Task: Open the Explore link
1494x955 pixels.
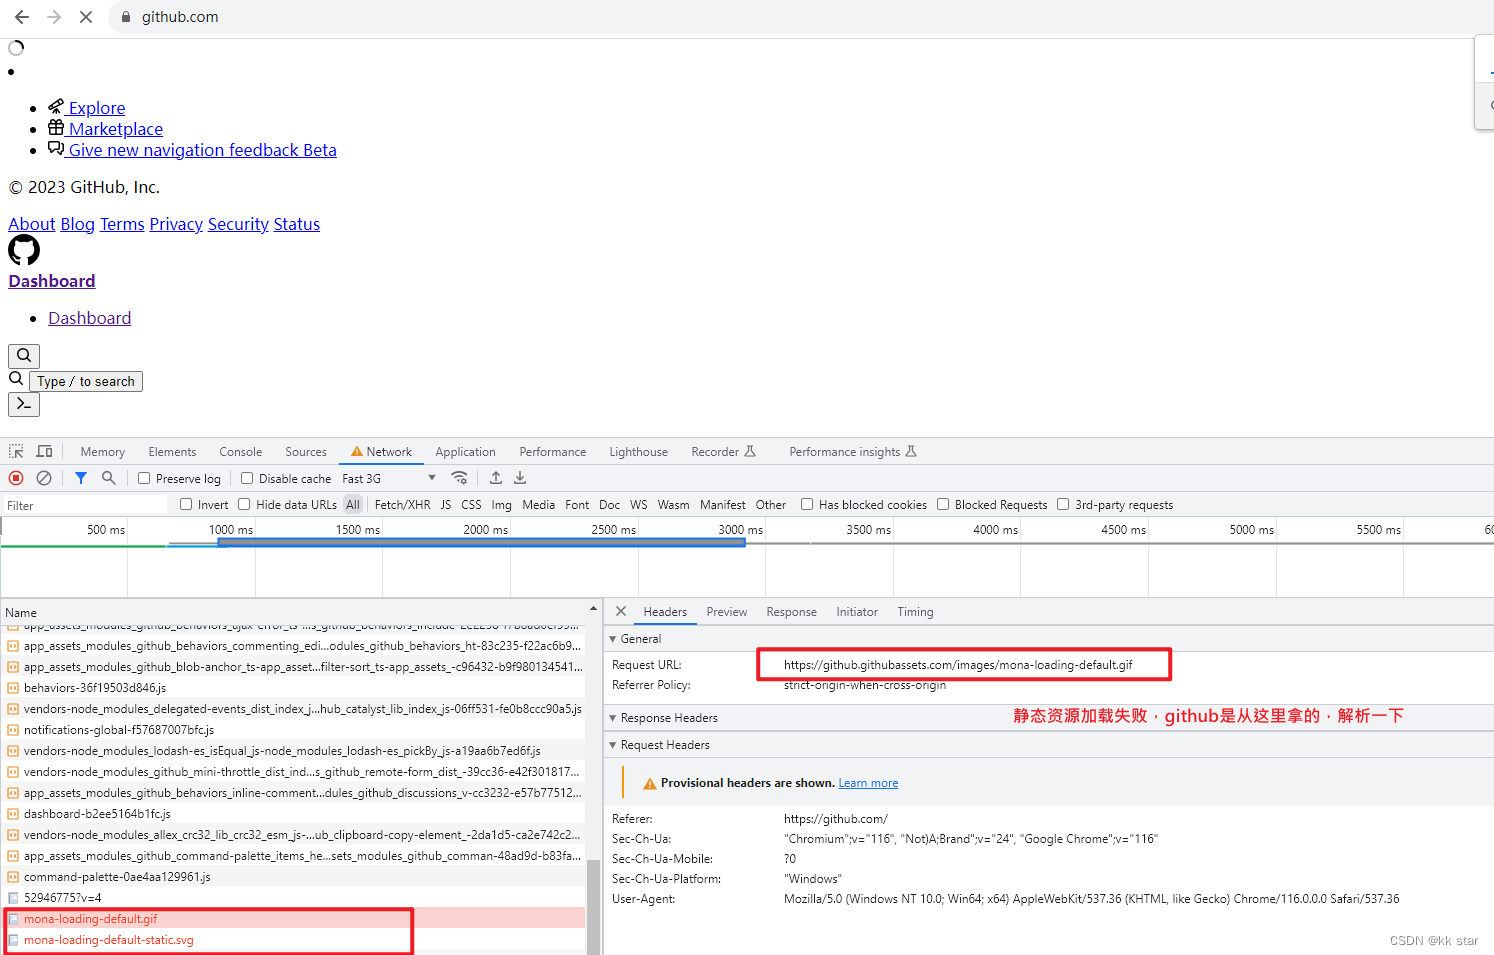Action: click(97, 108)
